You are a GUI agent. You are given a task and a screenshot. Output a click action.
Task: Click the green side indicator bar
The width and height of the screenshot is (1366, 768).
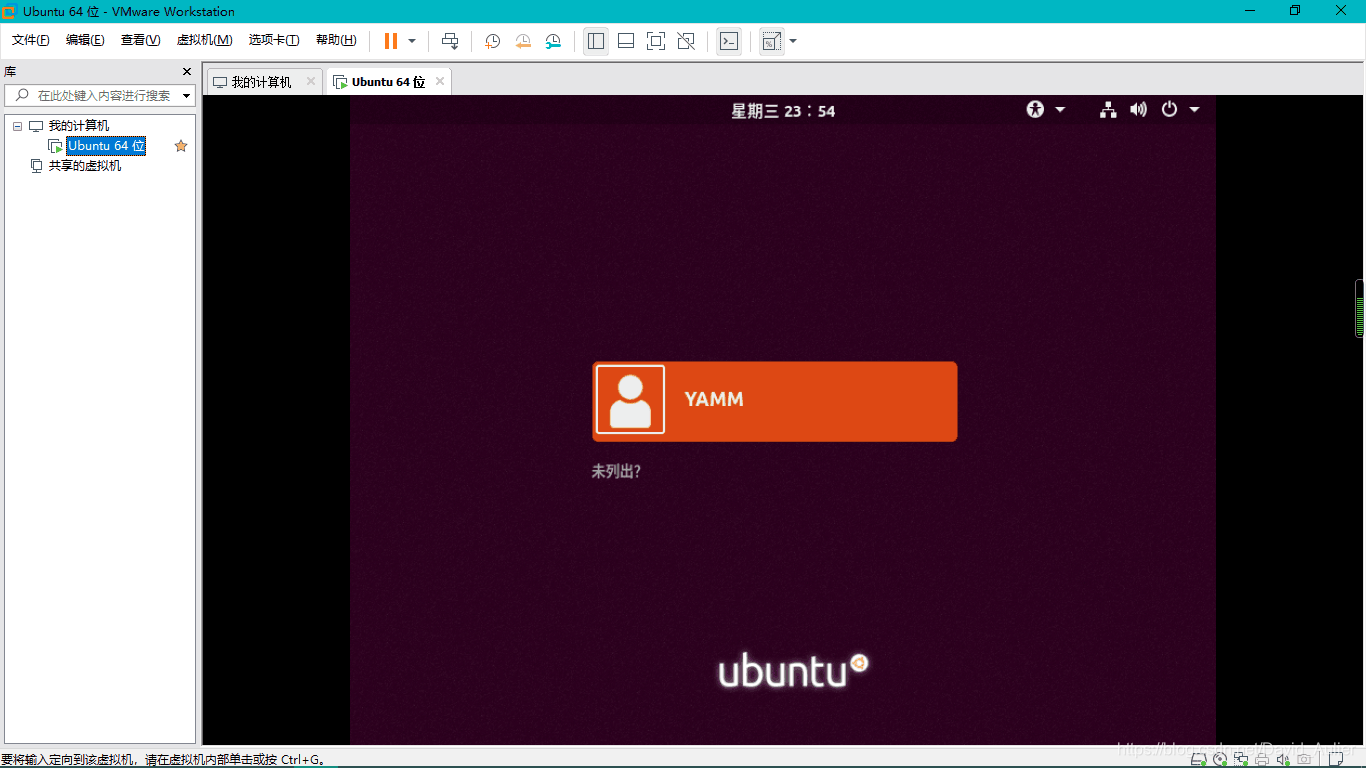point(1360,310)
